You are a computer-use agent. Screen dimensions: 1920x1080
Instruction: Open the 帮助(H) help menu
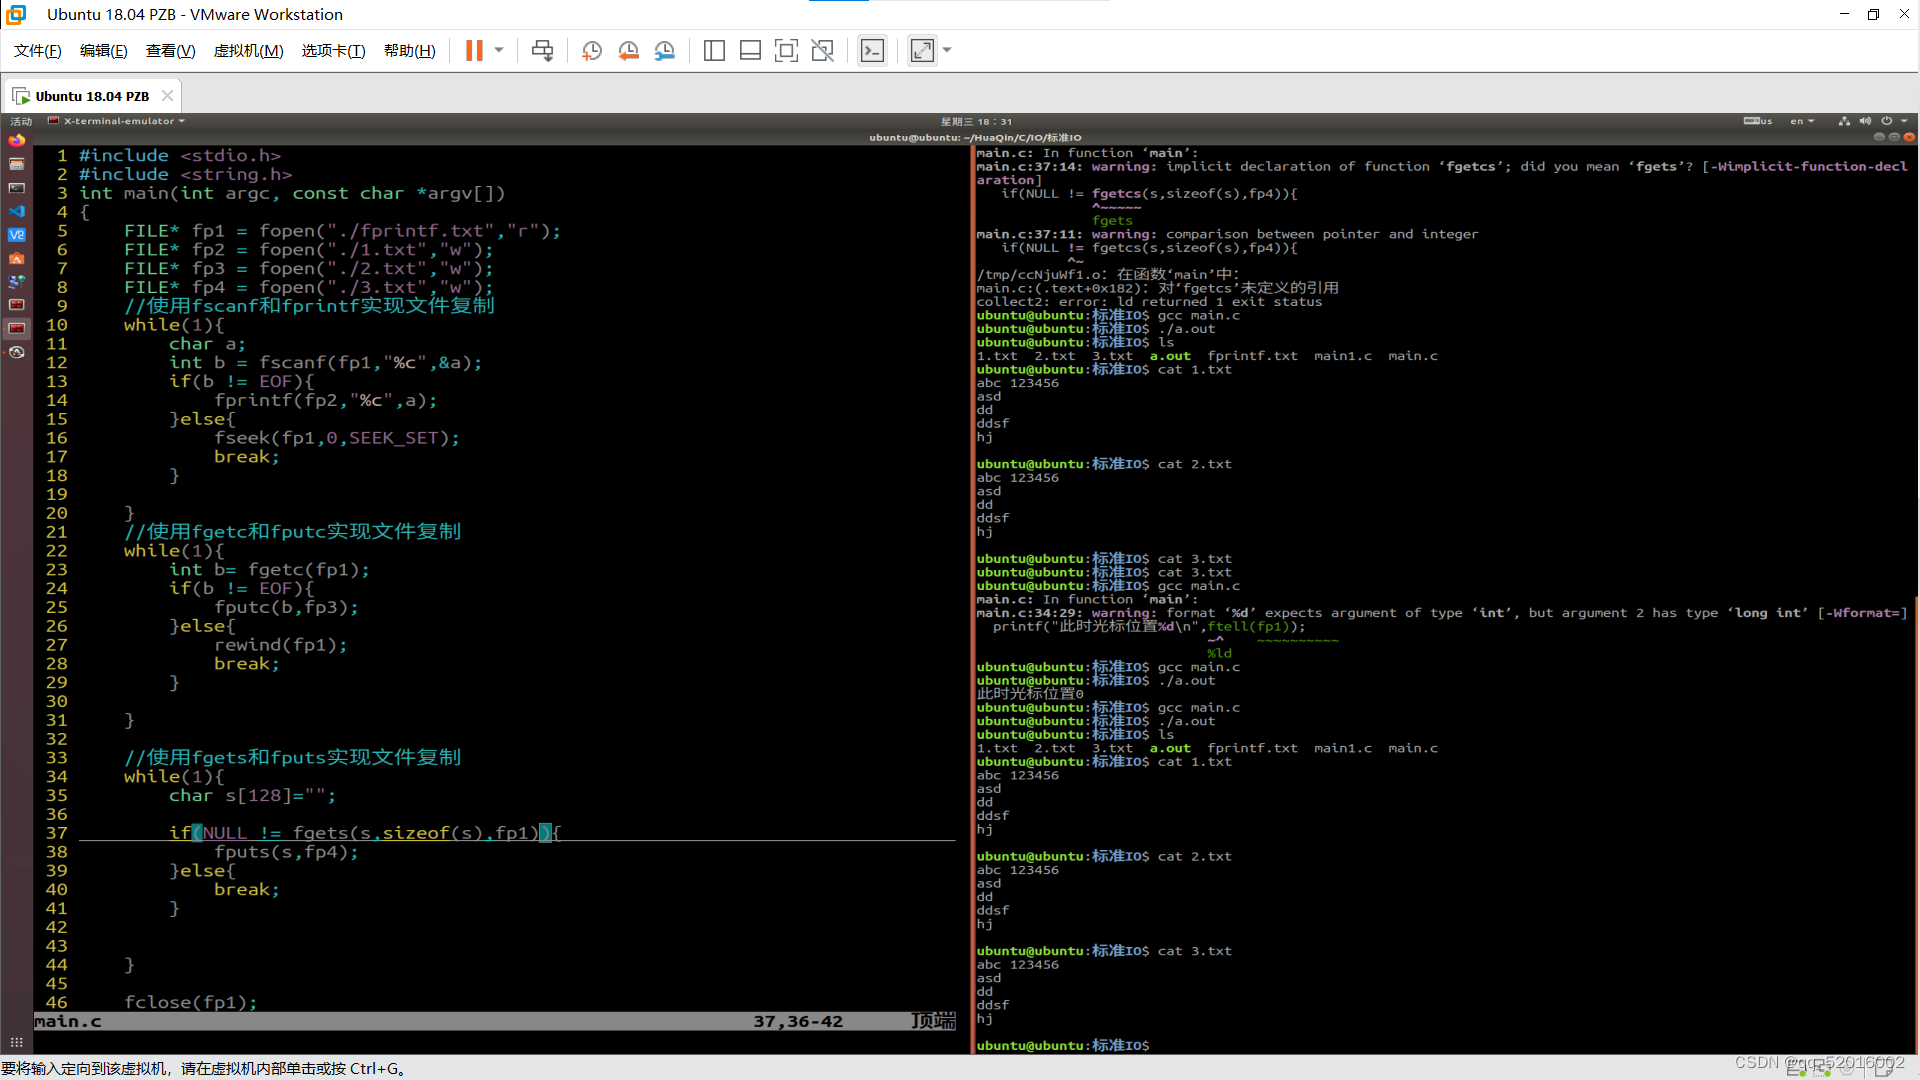click(409, 51)
